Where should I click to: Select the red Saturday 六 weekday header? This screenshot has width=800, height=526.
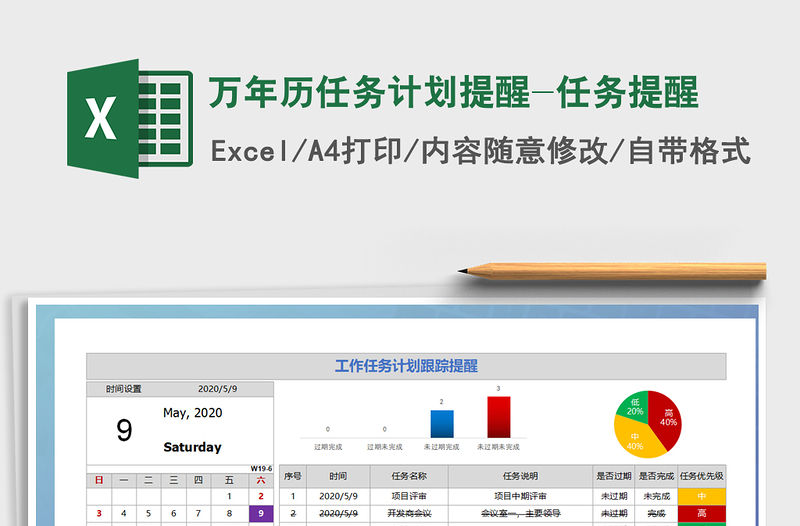pos(261,480)
